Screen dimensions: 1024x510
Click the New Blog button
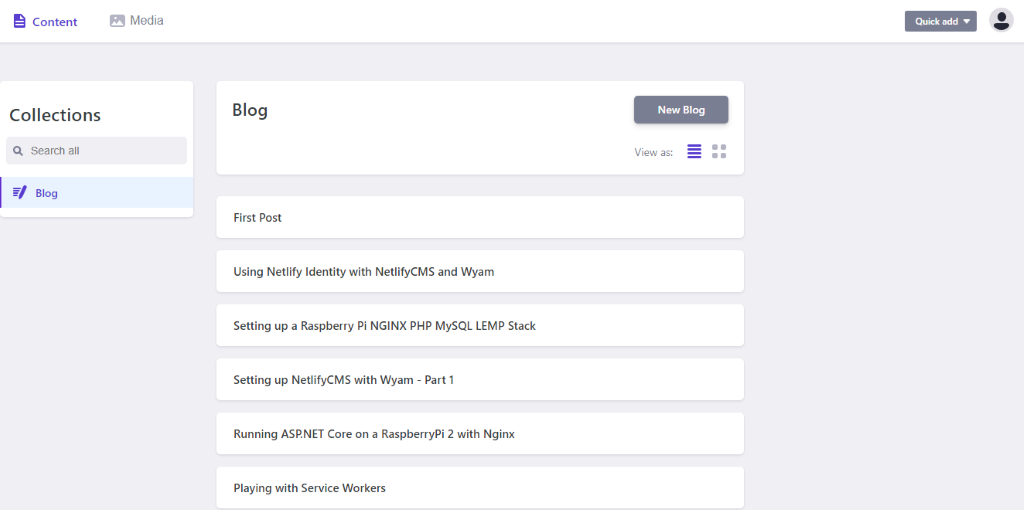point(681,110)
